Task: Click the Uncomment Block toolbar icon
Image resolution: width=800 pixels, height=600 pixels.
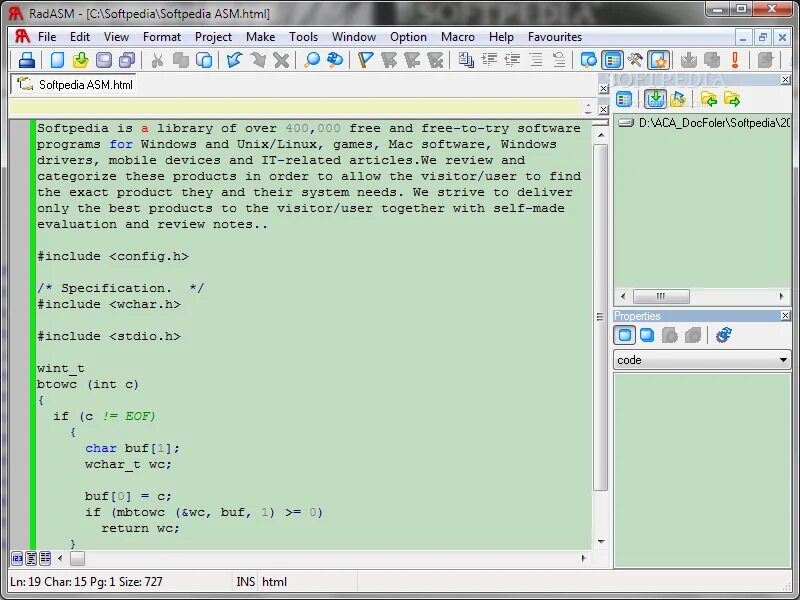Action: pyautogui.click(x=559, y=60)
